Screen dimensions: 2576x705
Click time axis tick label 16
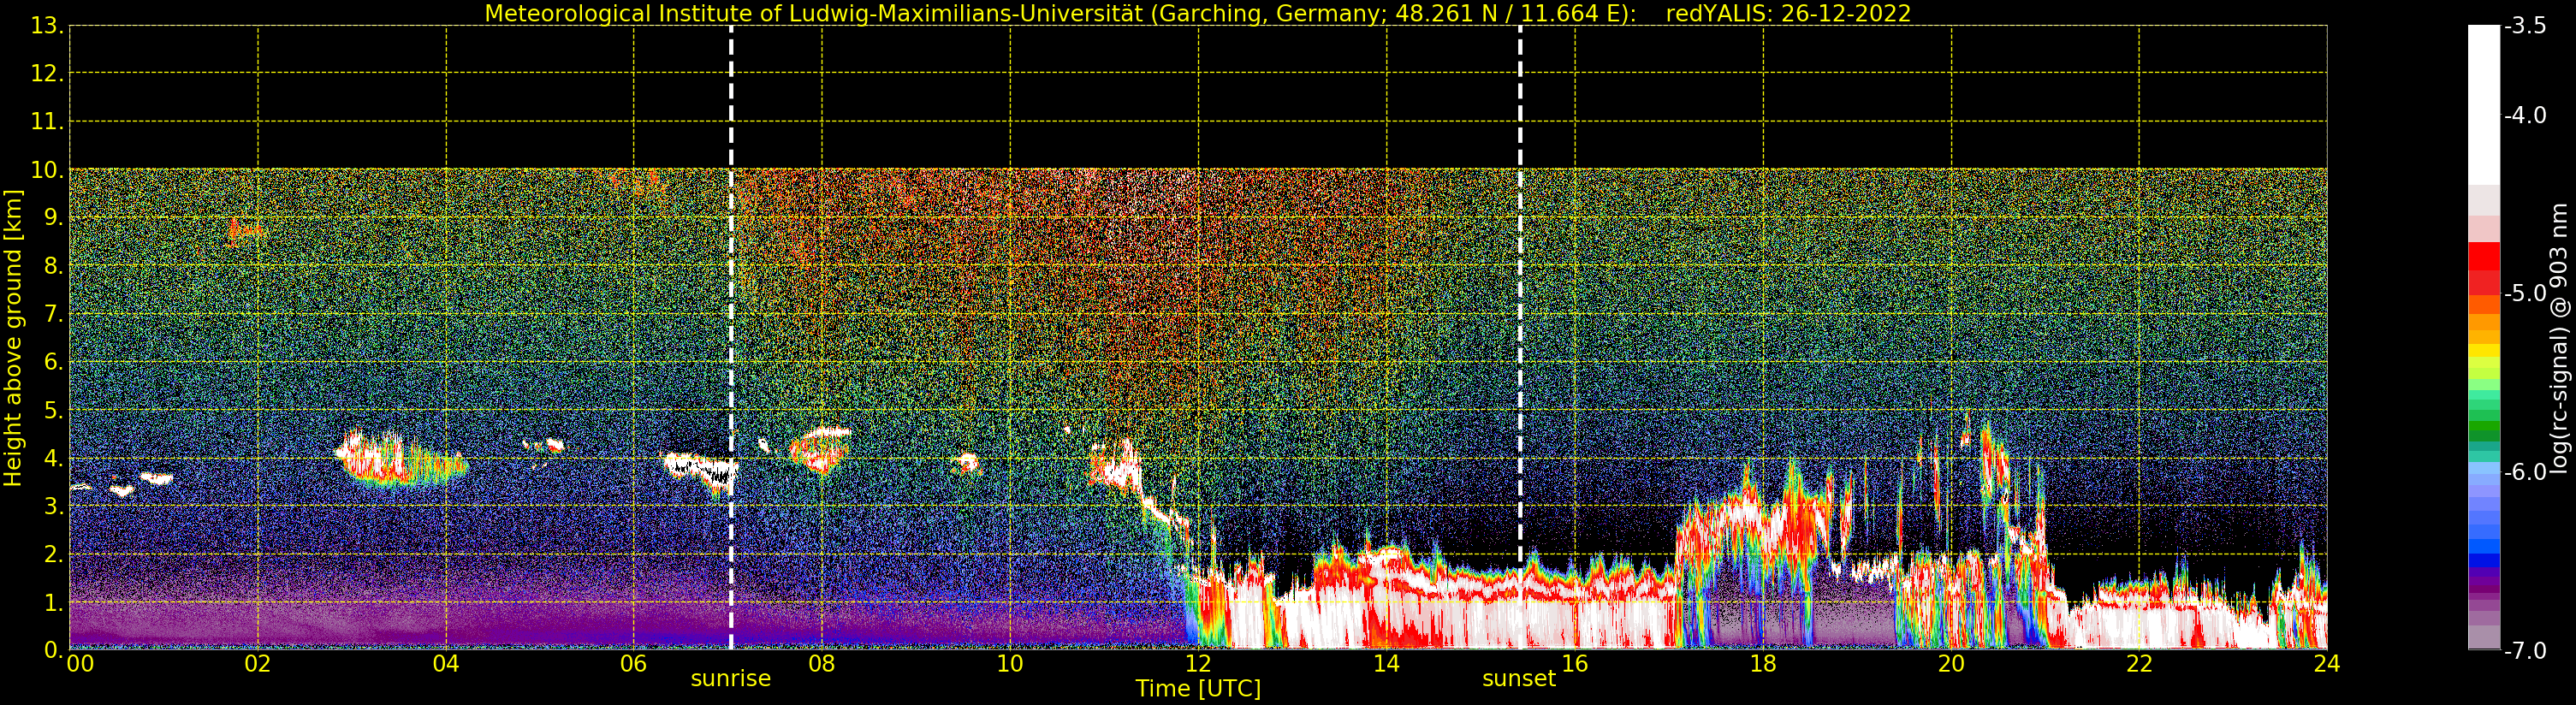pyautogui.click(x=1575, y=664)
